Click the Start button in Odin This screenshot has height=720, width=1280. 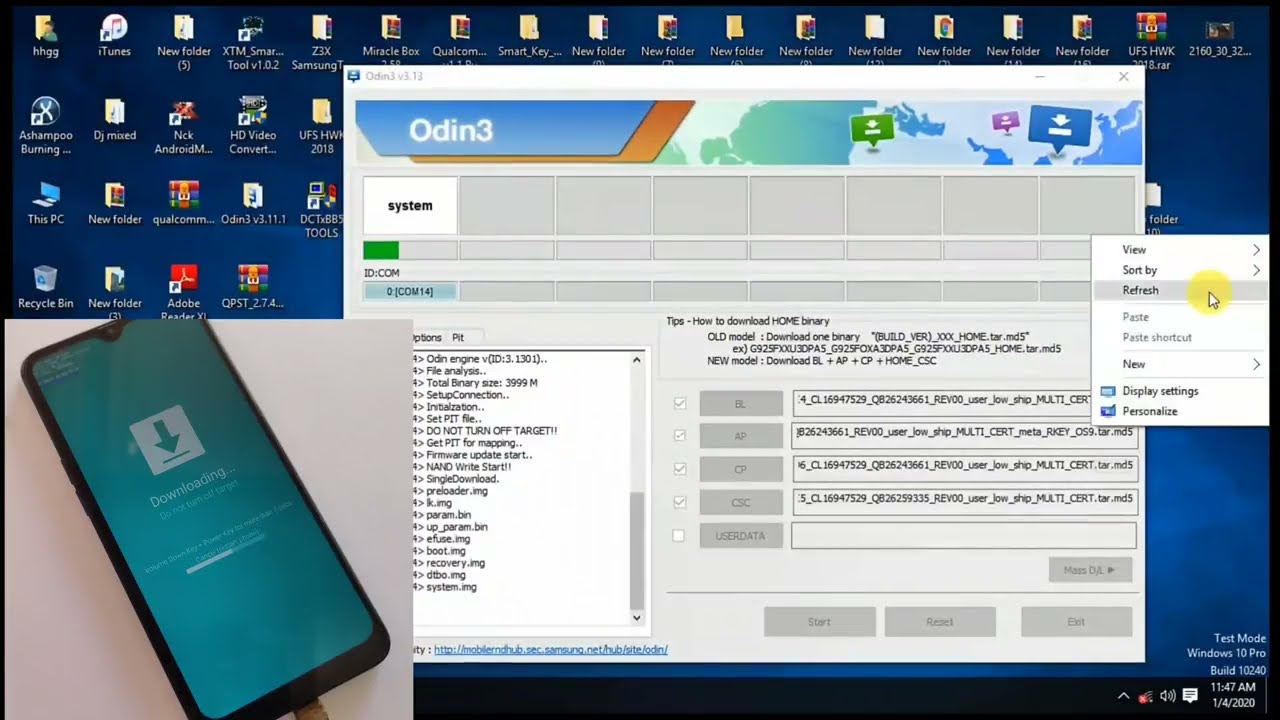pos(819,622)
